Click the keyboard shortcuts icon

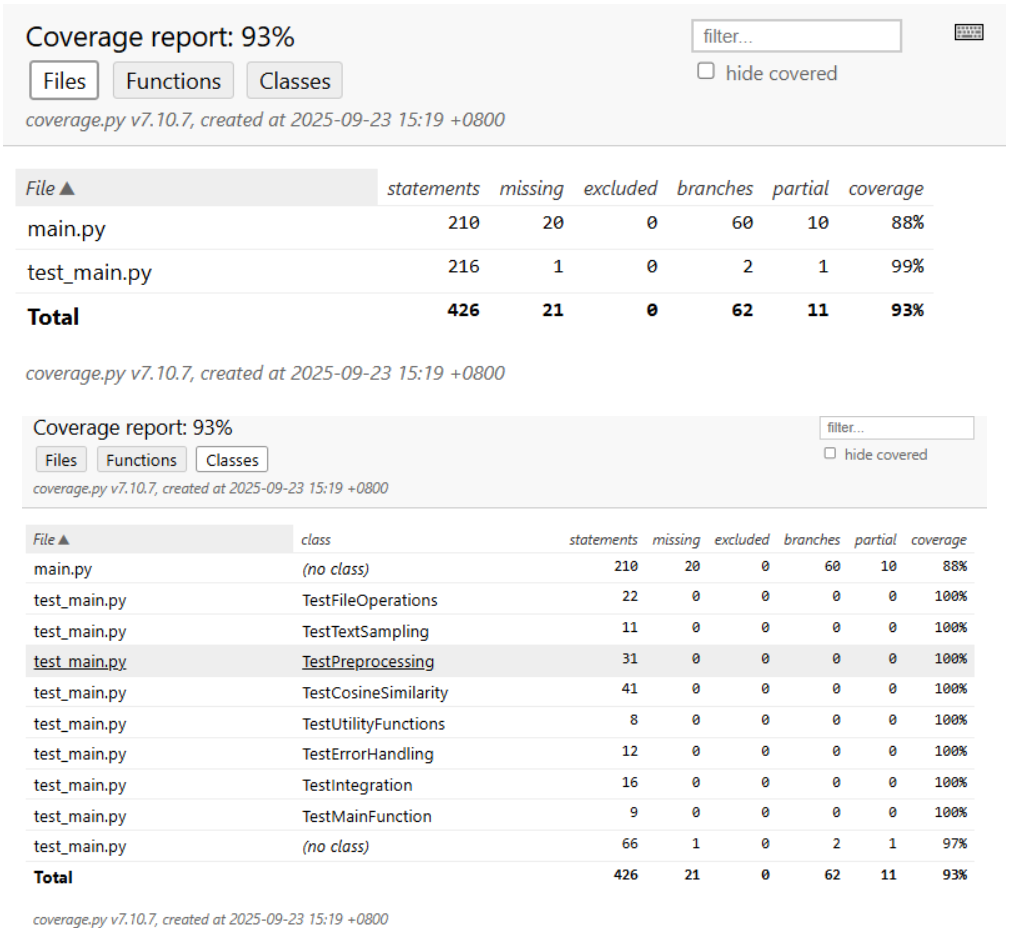969,33
